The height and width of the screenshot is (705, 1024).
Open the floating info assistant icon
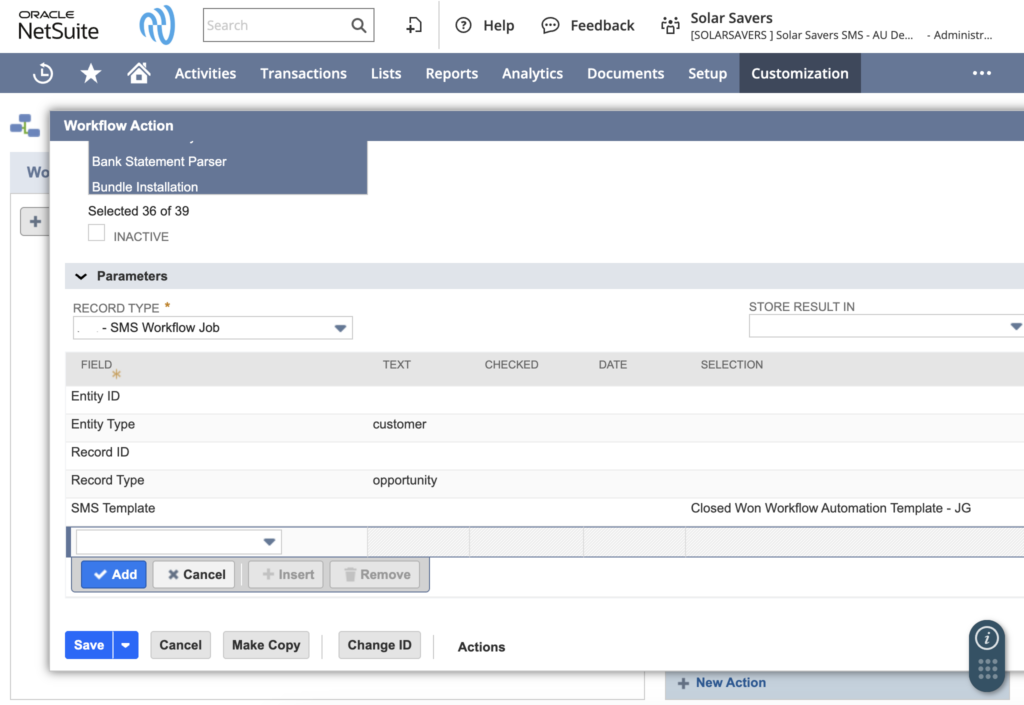click(x=987, y=638)
